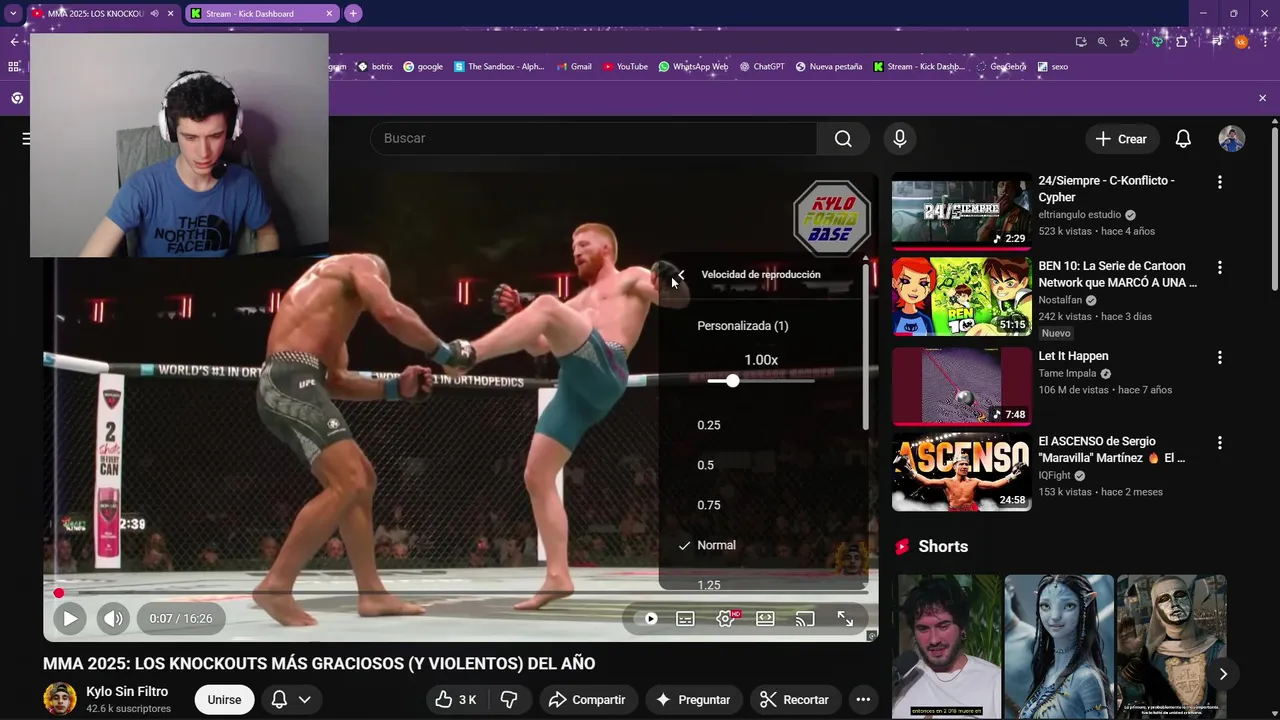1280x720 pixels.
Task: Open the Crear menu
Action: (1121, 139)
